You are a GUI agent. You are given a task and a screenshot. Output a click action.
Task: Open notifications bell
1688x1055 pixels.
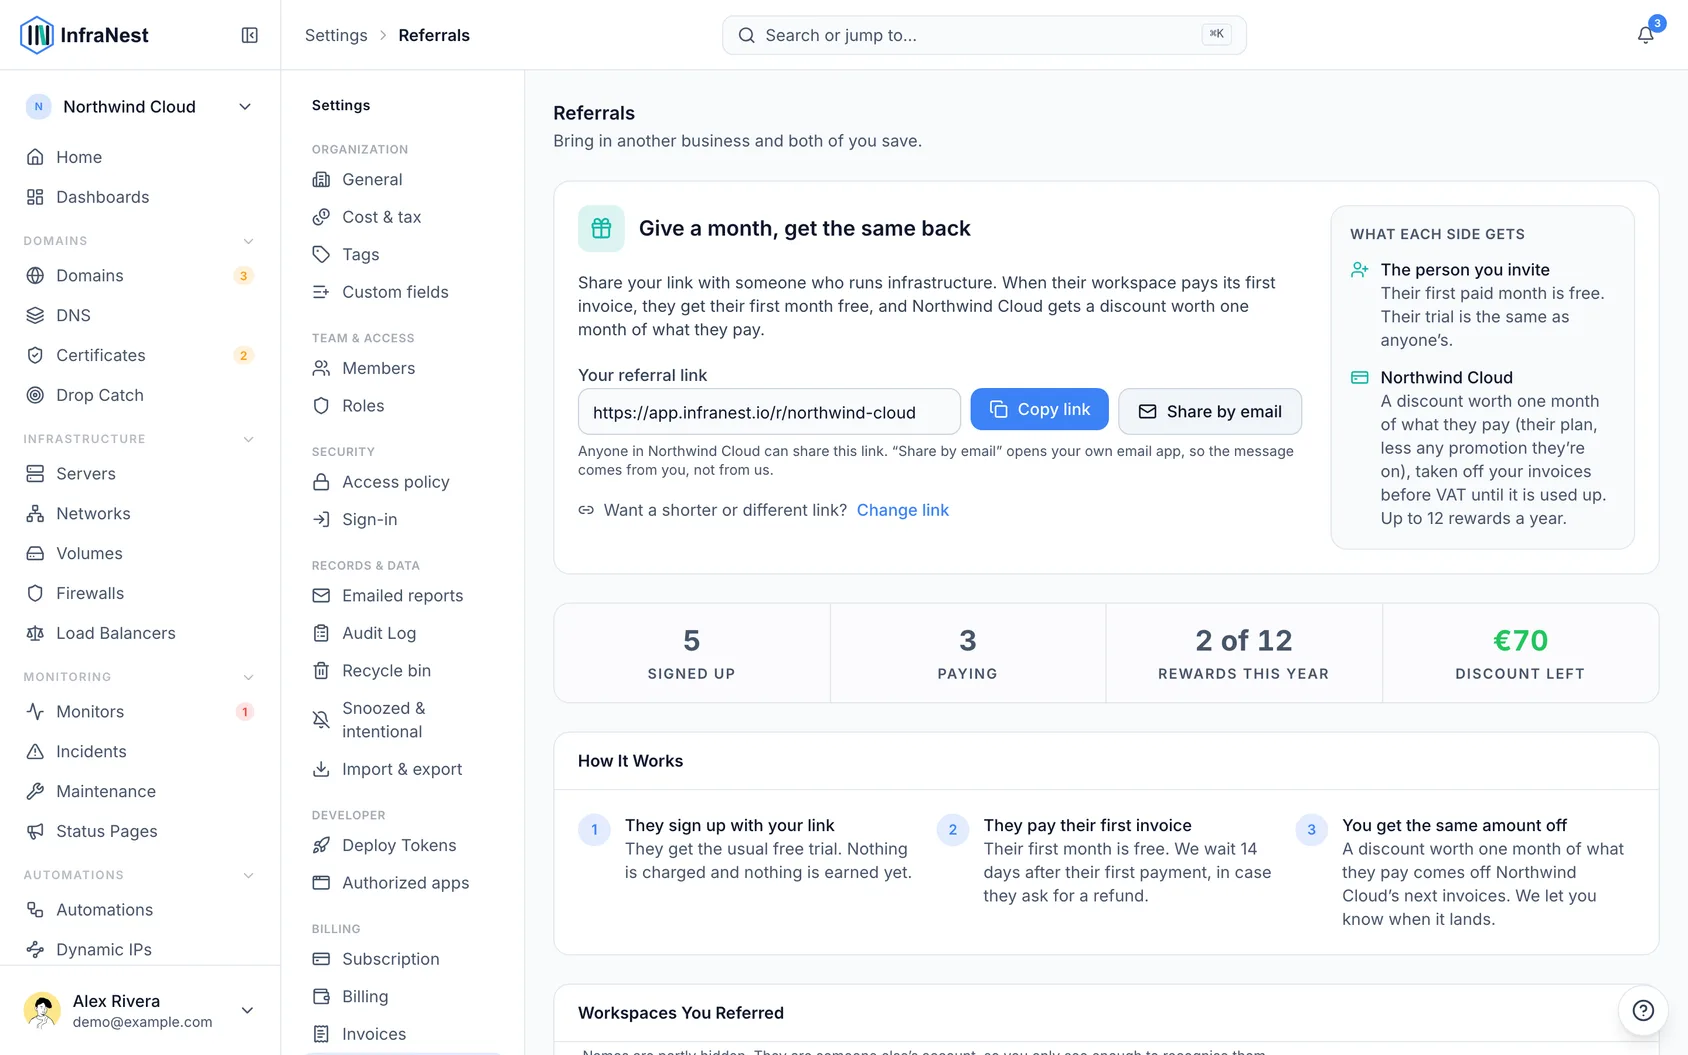[1645, 35]
